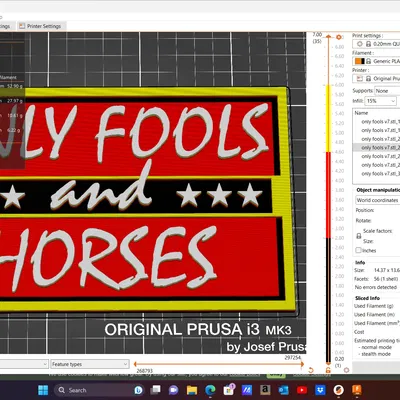This screenshot has width=400, height=400.
Task: Open Microsoft Store with notification badge
Action: point(229,389)
